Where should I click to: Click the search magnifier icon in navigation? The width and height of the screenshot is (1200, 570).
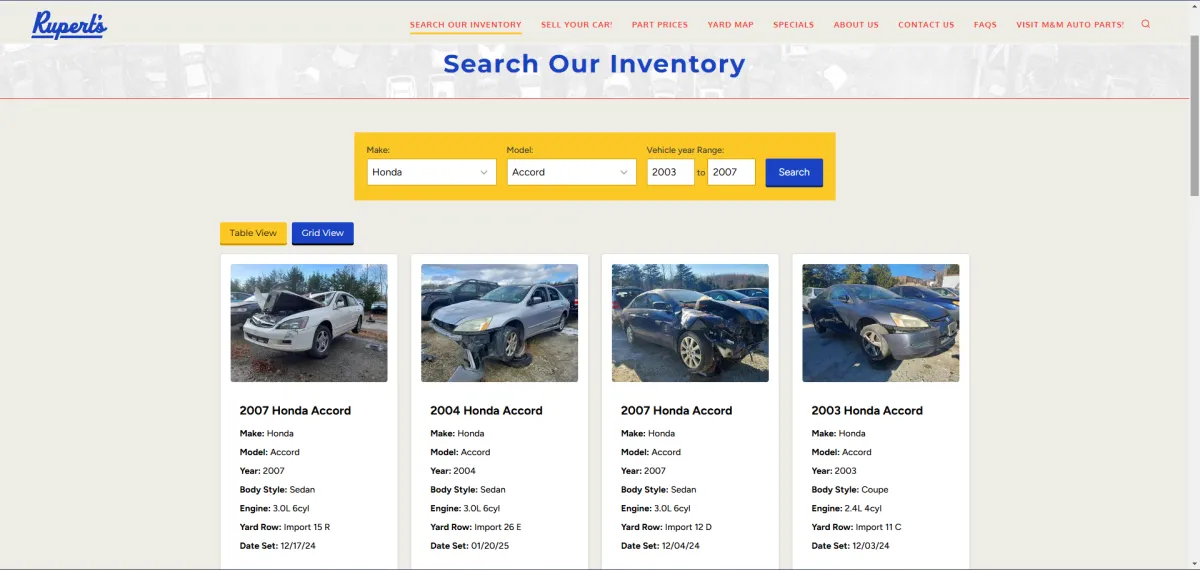[x=1146, y=24]
